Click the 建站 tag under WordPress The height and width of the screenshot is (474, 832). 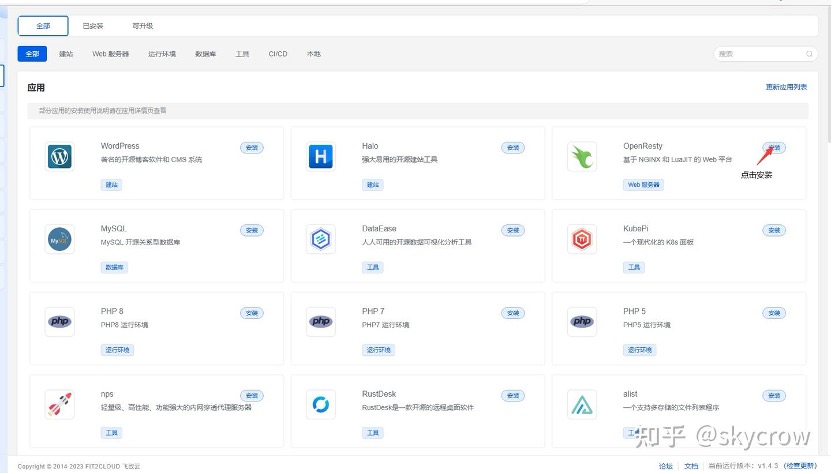[111, 185]
